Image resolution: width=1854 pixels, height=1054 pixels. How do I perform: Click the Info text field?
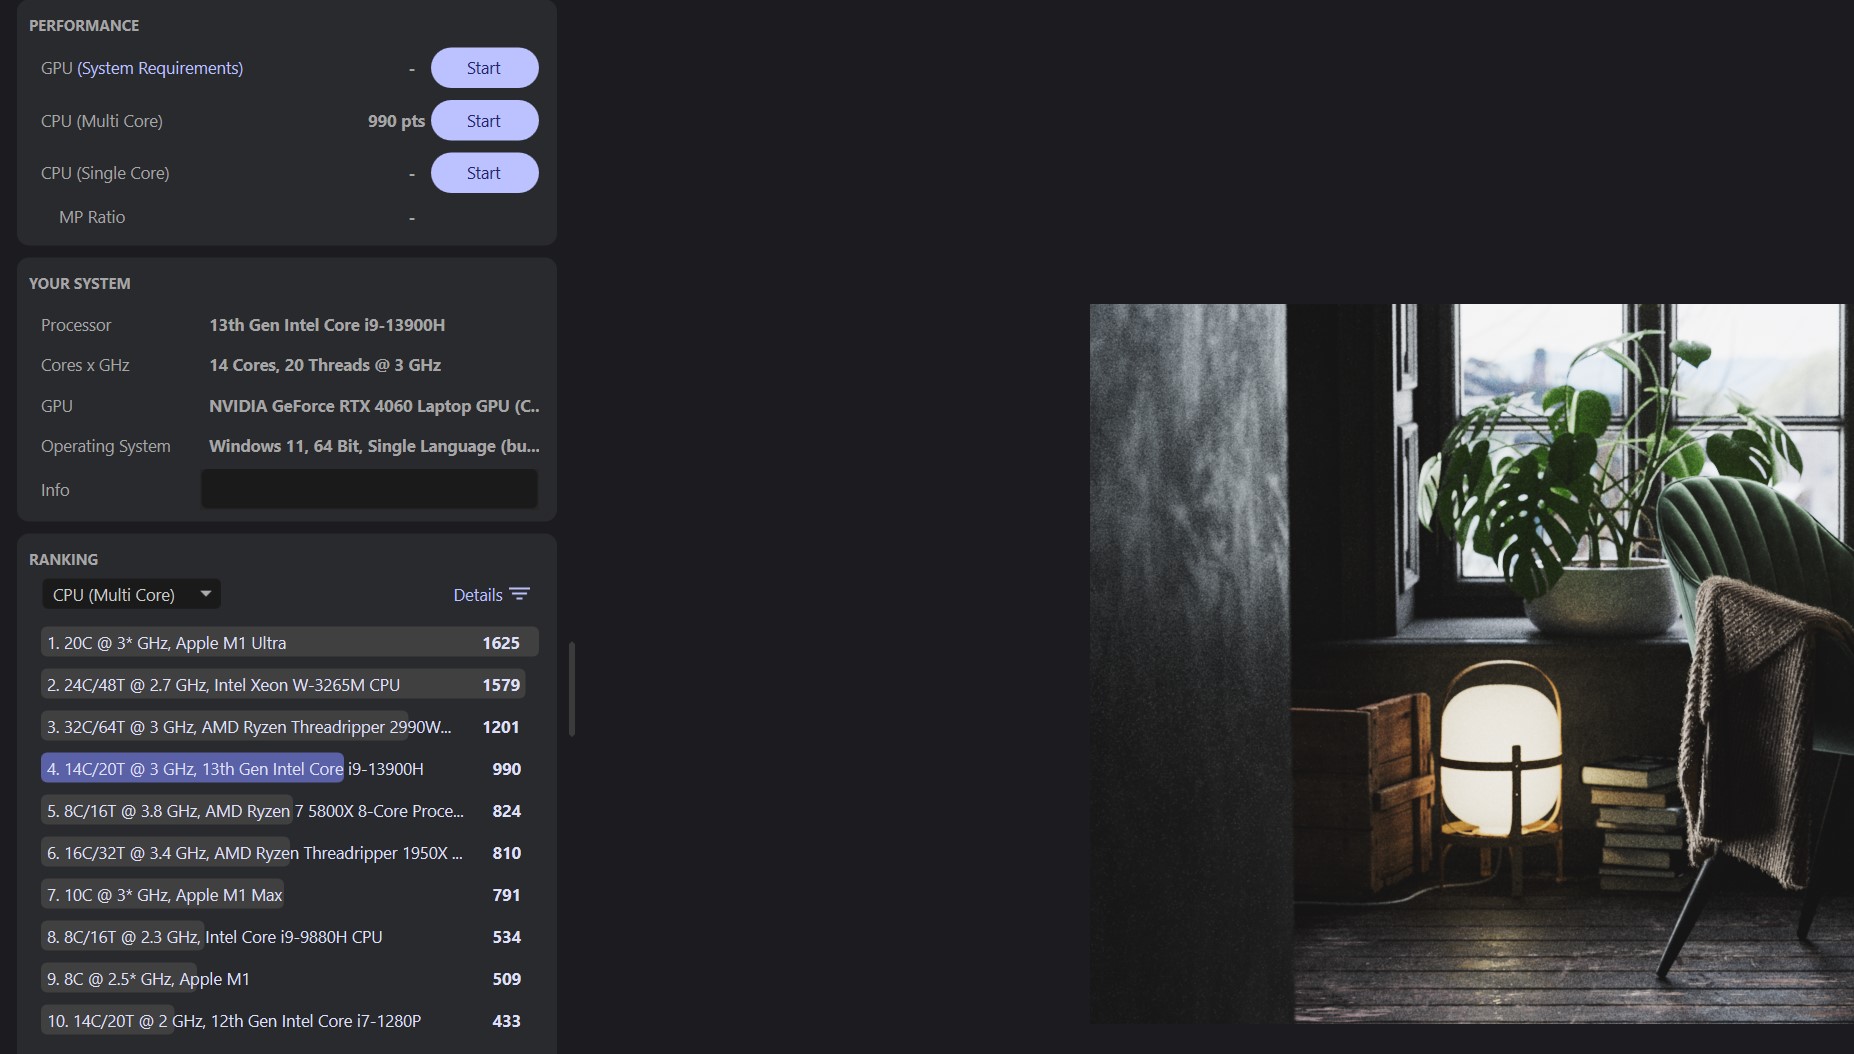click(369, 490)
